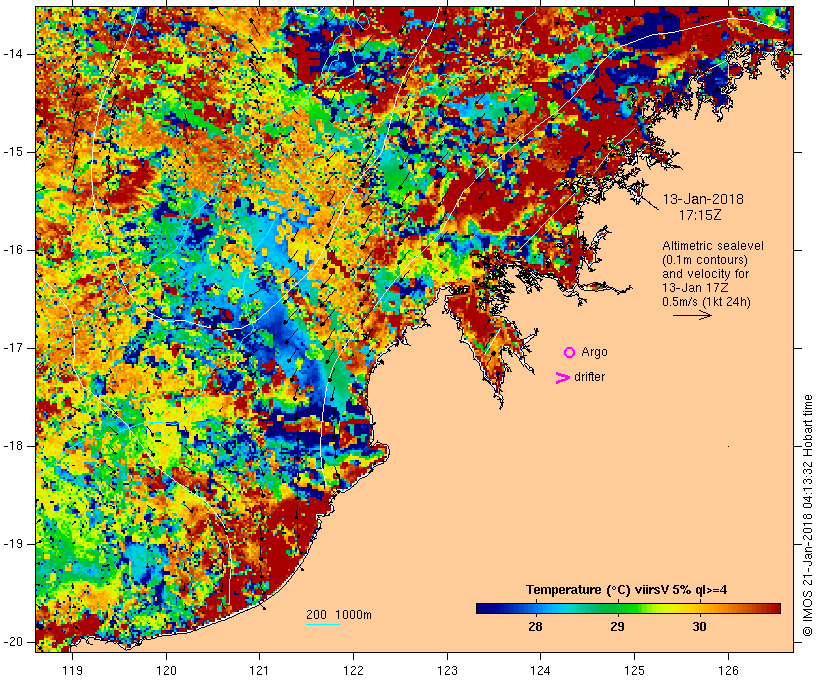This screenshot has height=680, width=820.
Task: Click the '200 1000m' depth contour label
Action: pyautogui.click(x=339, y=615)
